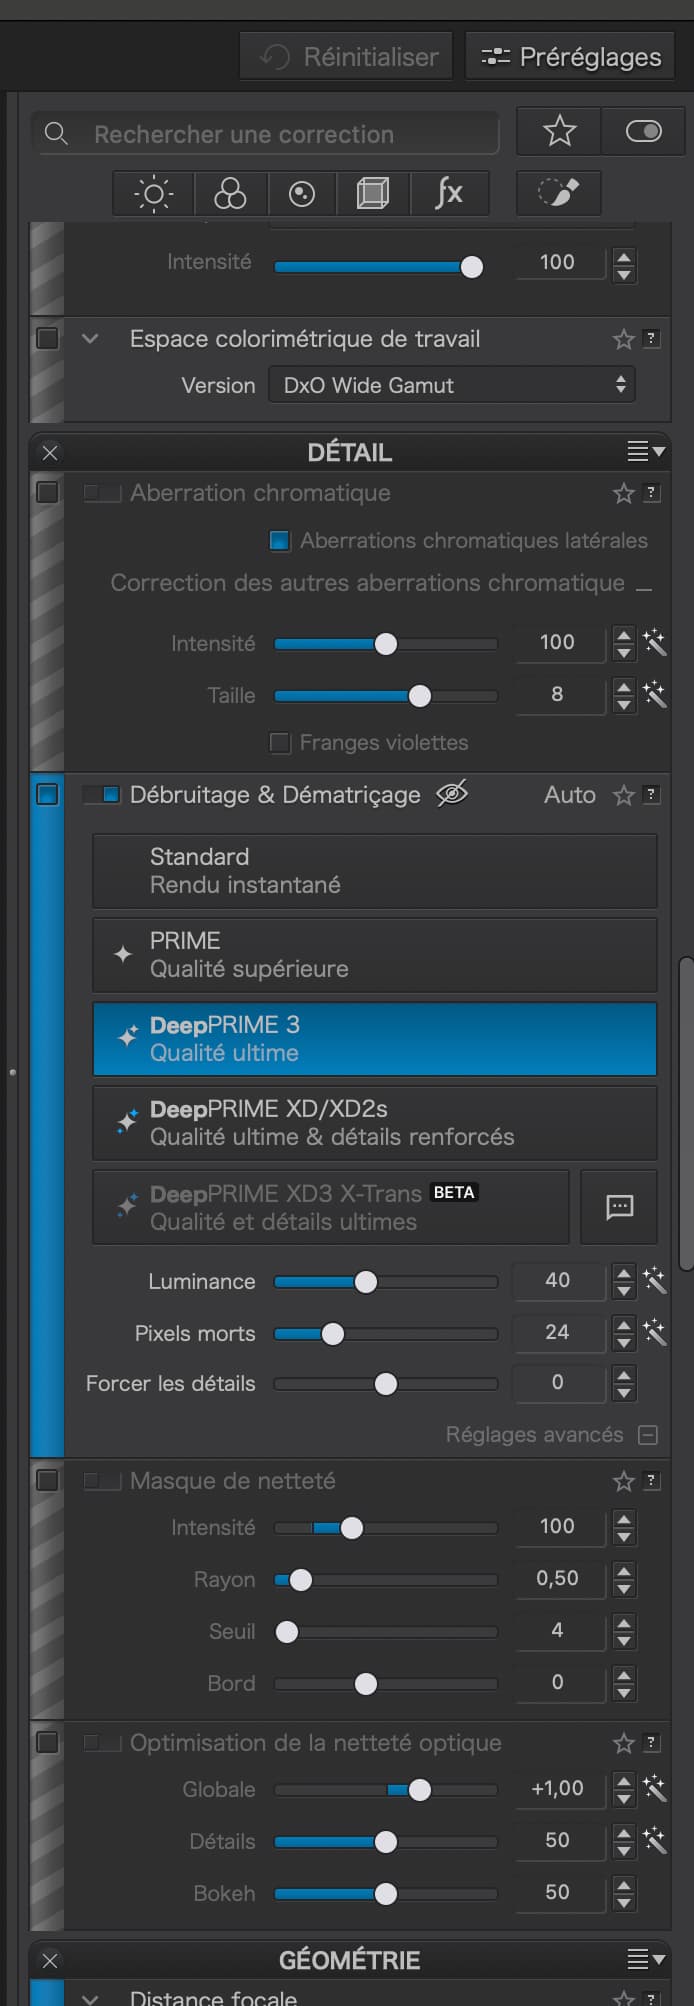Toggle the active corrections filter switch
Image resolution: width=694 pixels, height=2006 pixels.
643,131
